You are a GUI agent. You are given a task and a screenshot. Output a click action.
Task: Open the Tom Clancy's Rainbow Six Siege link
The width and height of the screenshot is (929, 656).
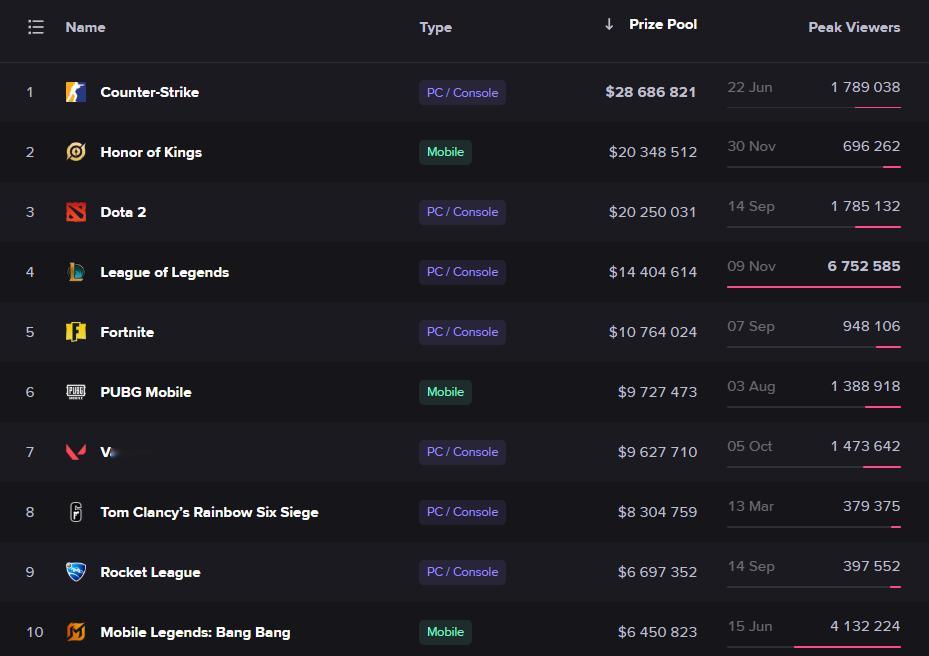click(209, 512)
